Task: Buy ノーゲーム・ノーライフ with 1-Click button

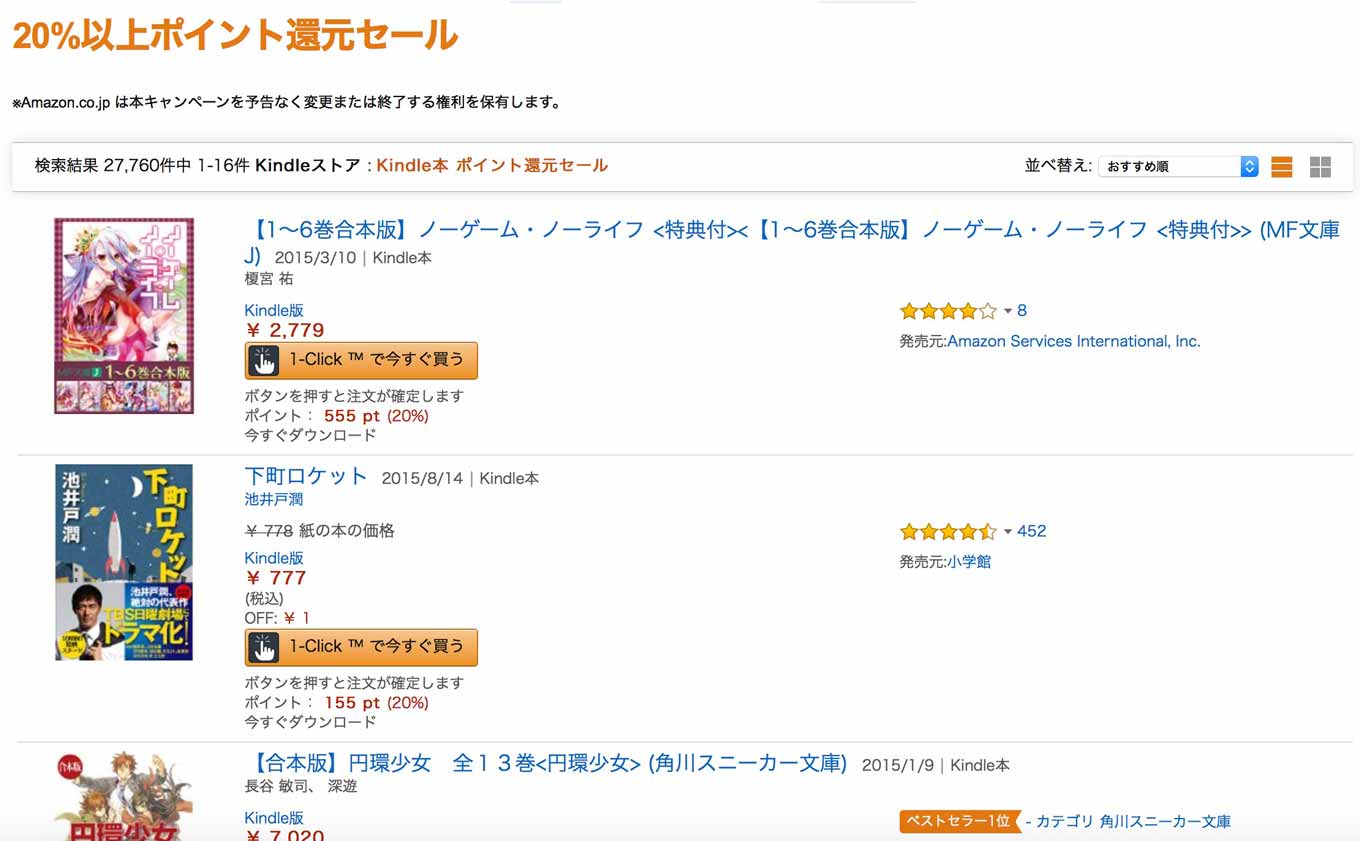Action: click(x=361, y=361)
